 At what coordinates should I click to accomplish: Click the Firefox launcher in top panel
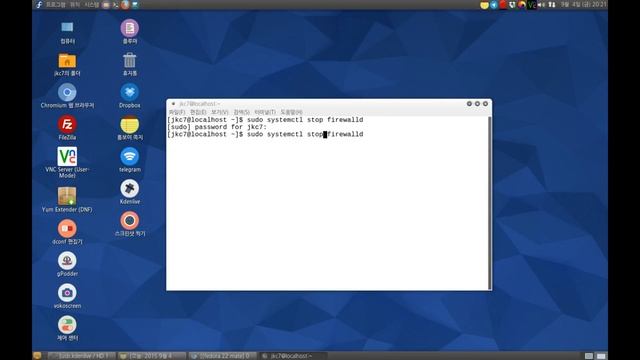[x=125, y=4]
